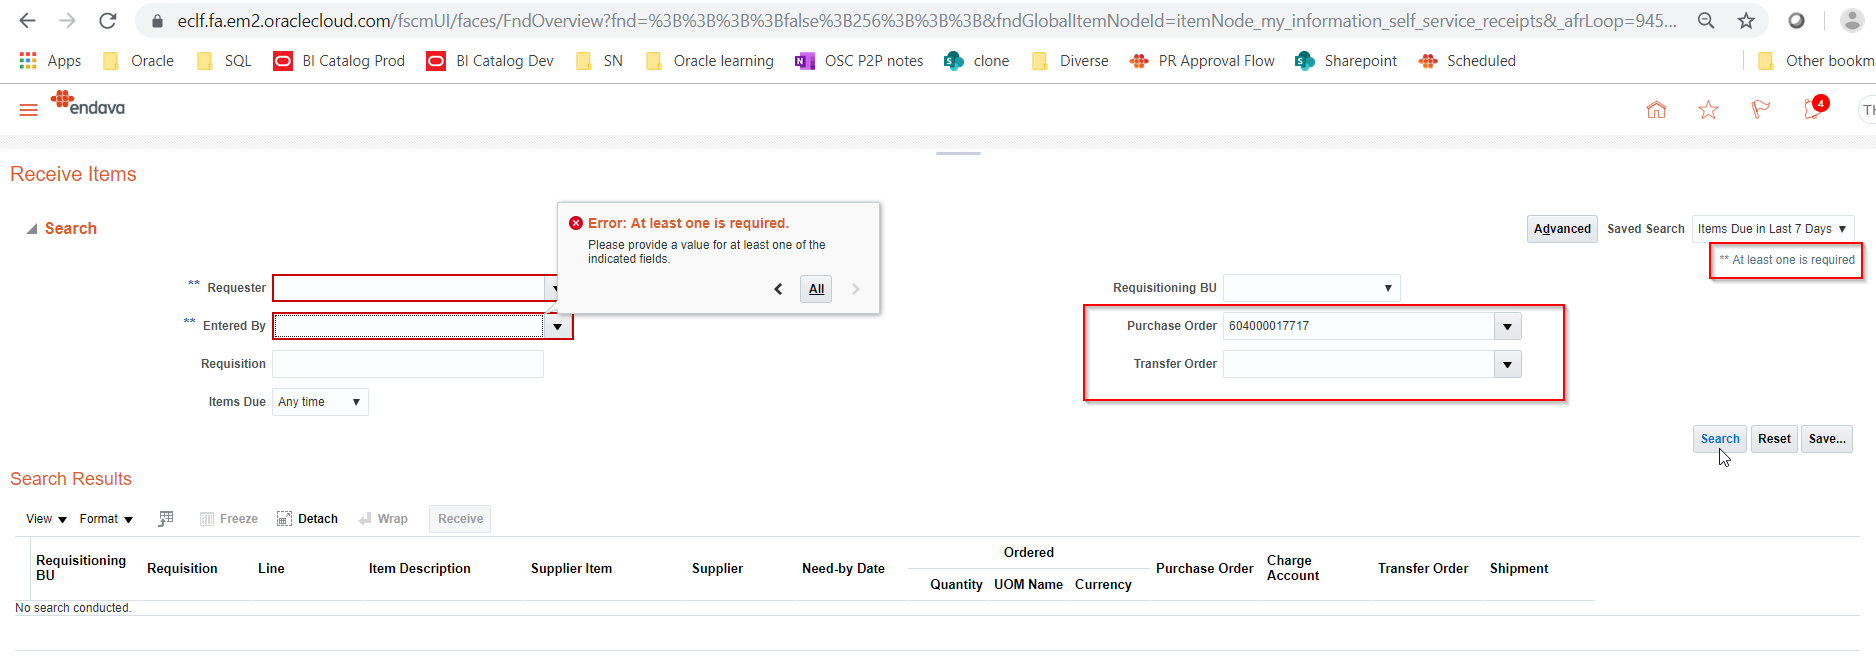
Task: Open the hamburger navigator menu
Action: point(28,109)
